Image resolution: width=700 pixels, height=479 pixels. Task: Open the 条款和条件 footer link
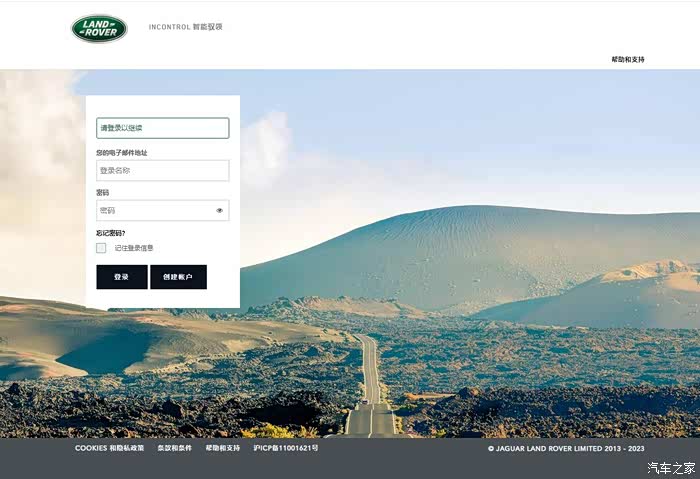click(x=175, y=448)
